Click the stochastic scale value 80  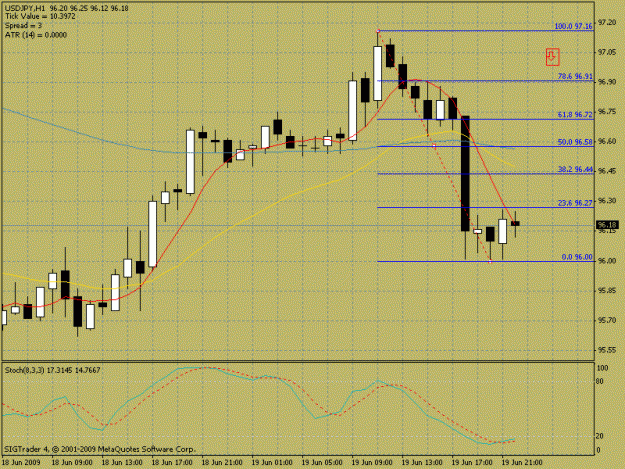(599, 381)
